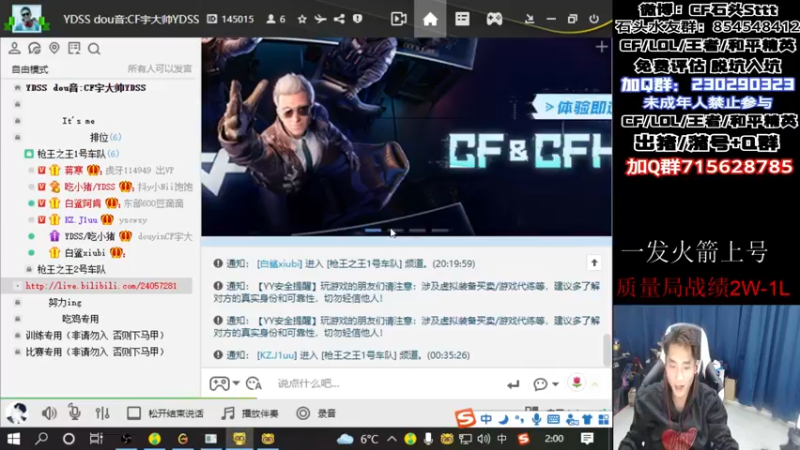Click the airplane invite icon

click(320, 19)
